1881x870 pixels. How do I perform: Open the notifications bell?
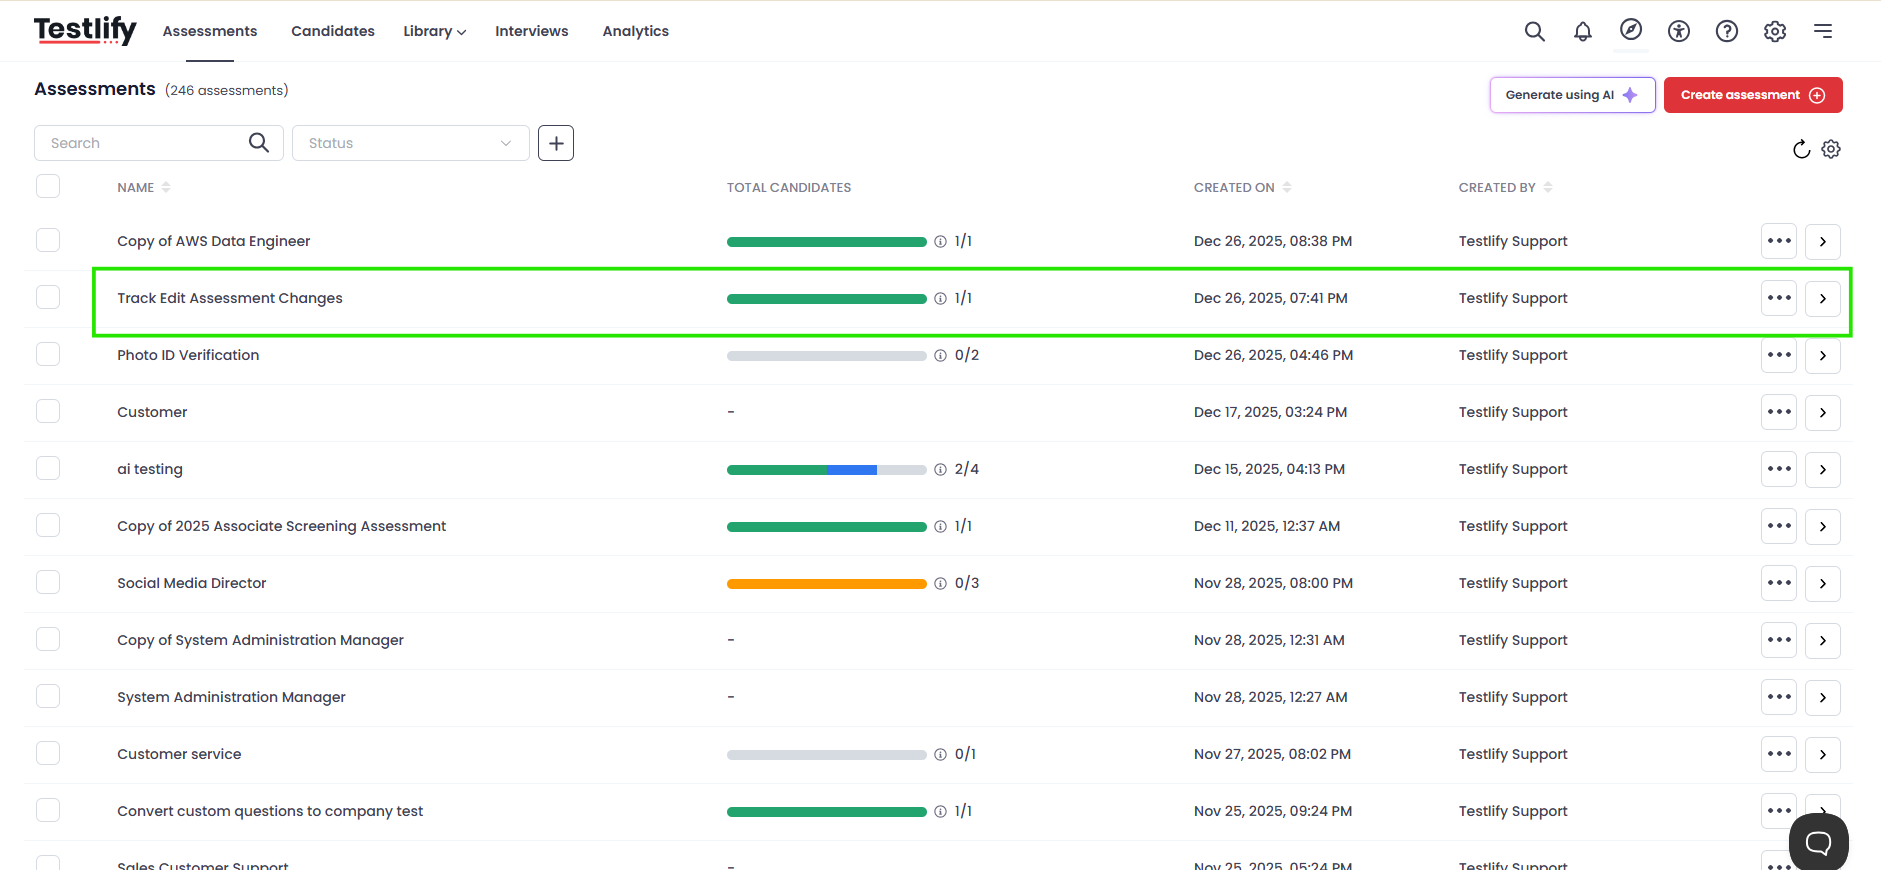point(1582,31)
